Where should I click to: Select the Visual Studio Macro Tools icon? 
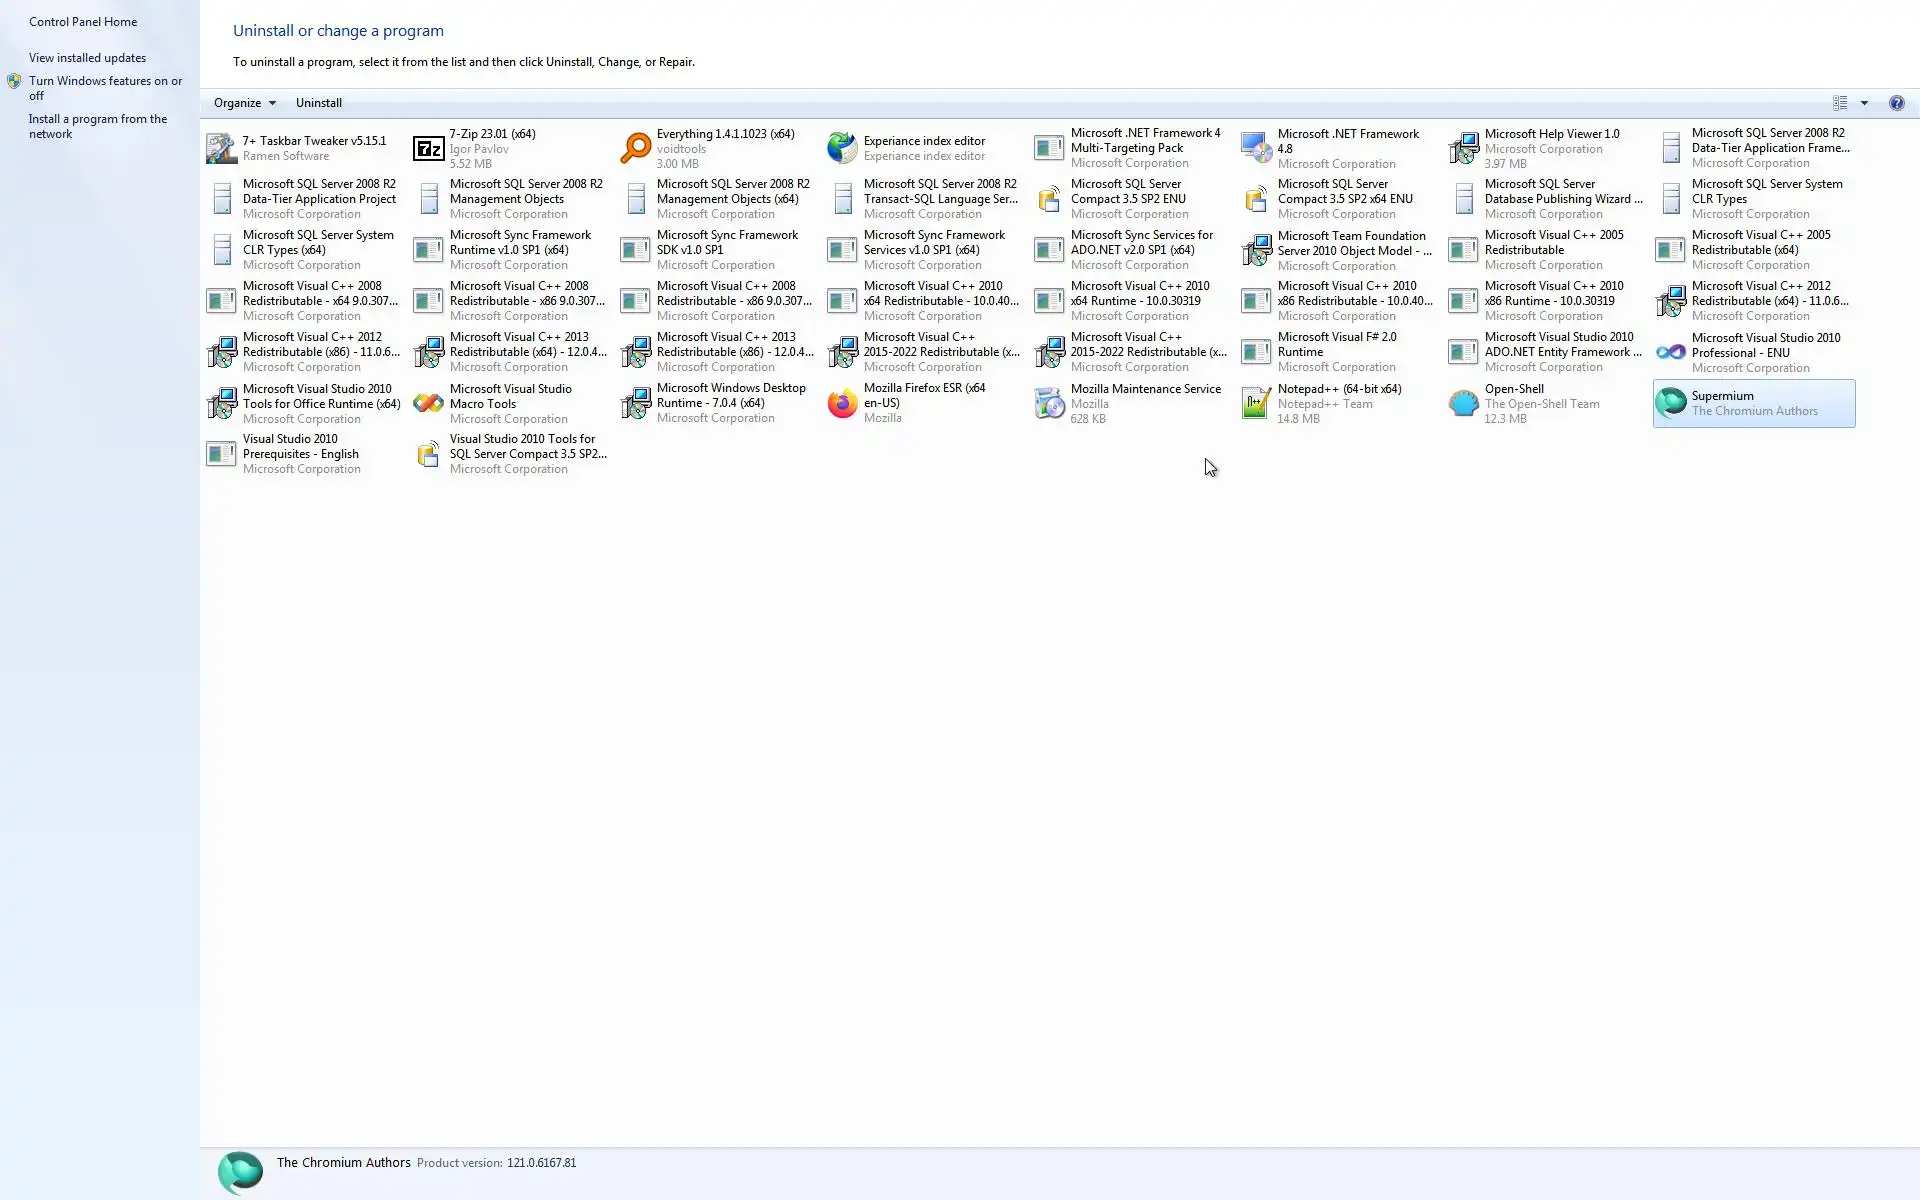428,403
